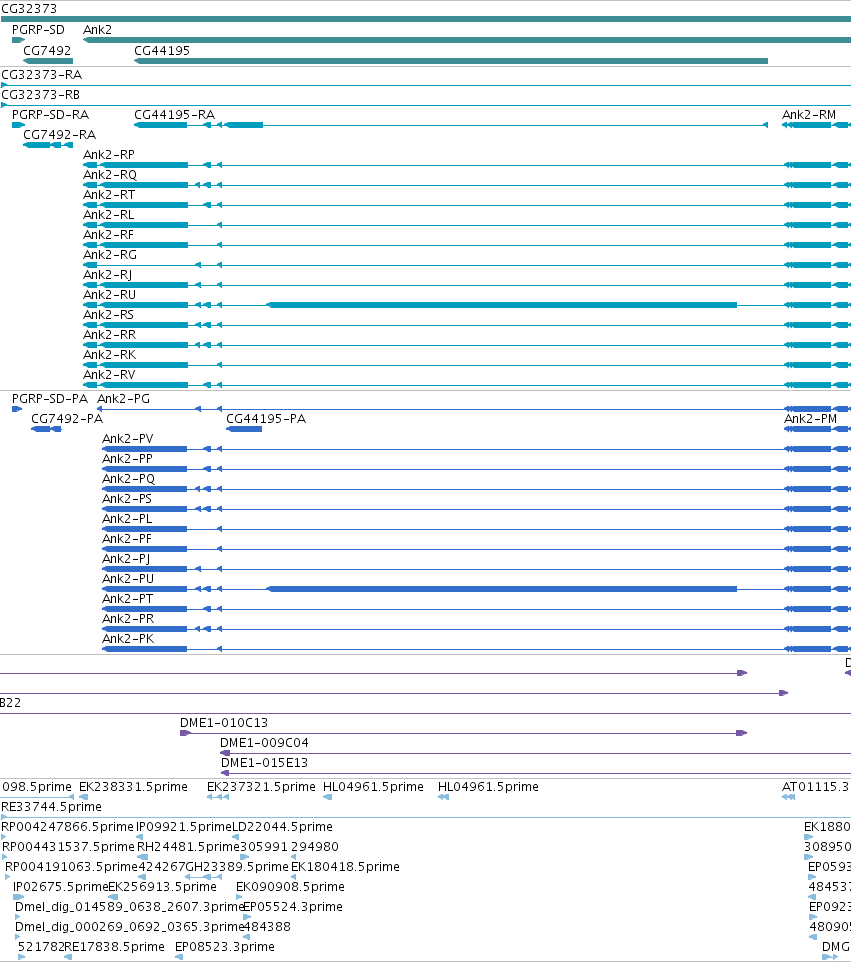Click the Ank2-RL transcript label
Screen dimensions: 851x962
pos(109,215)
